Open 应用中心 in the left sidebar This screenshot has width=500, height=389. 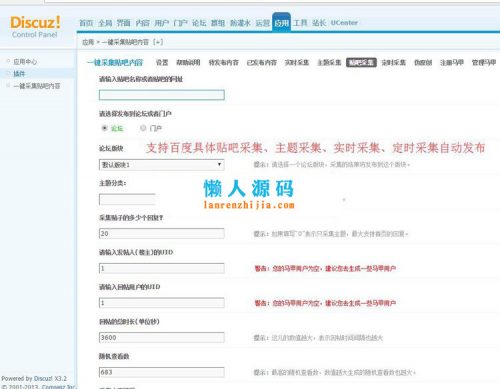click(x=25, y=62)
